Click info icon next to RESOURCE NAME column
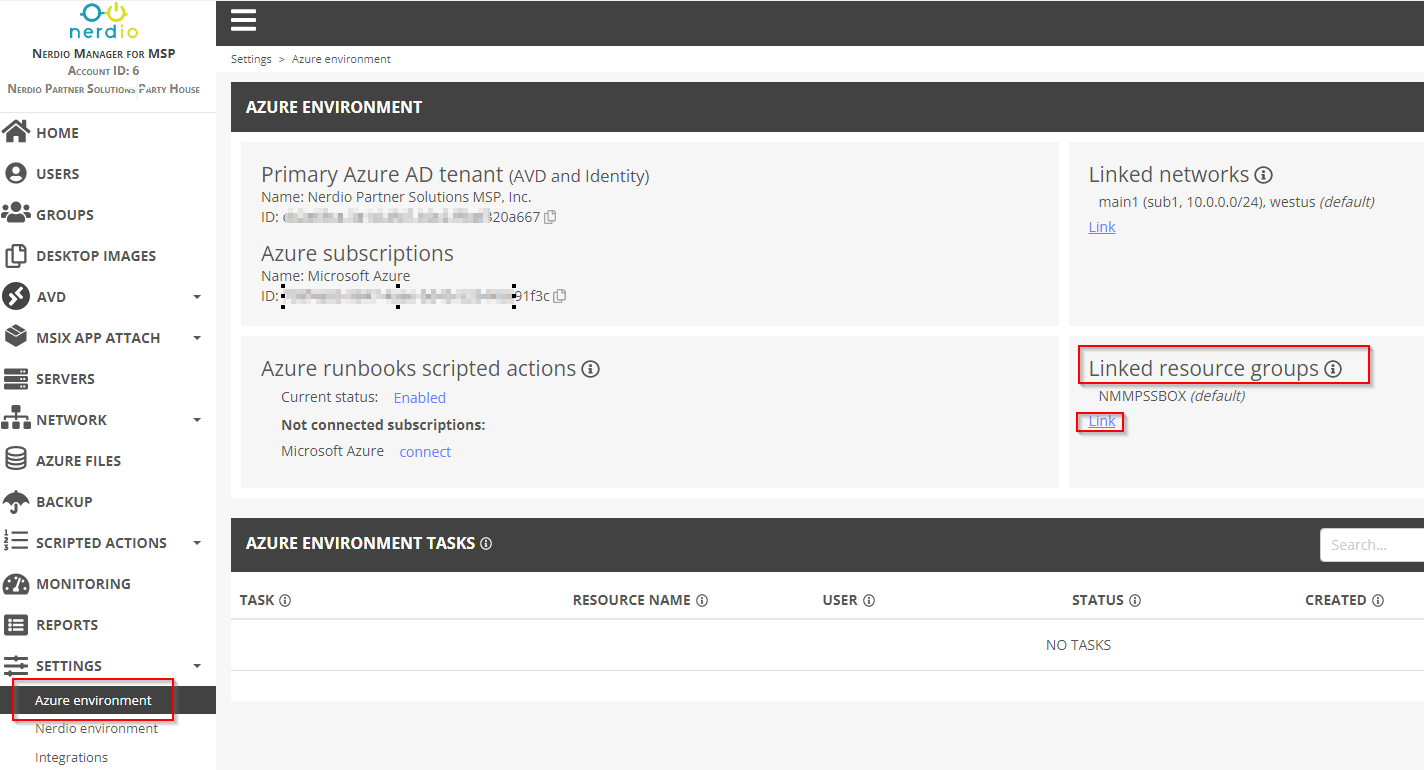 coord(702,601)
